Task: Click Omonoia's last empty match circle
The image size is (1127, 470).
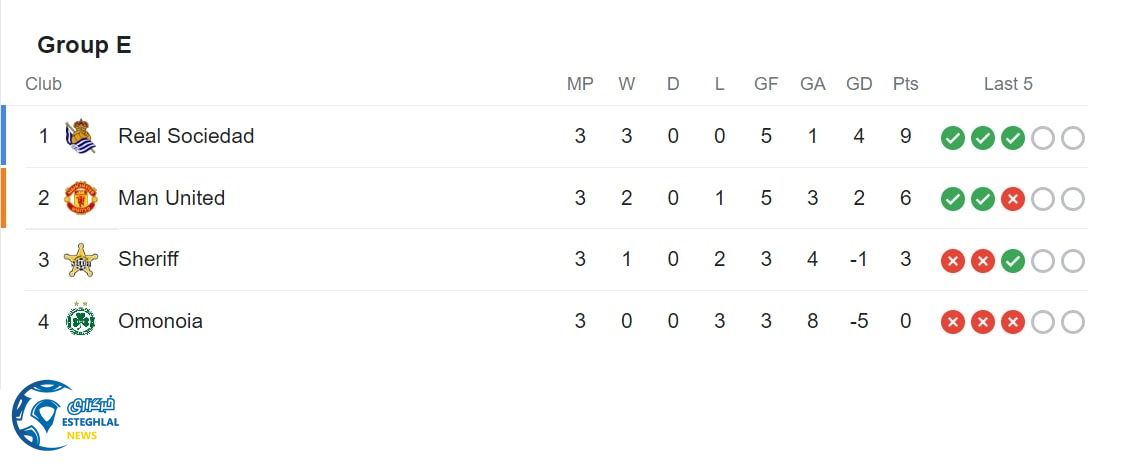Action: [x=1073, y=322]
